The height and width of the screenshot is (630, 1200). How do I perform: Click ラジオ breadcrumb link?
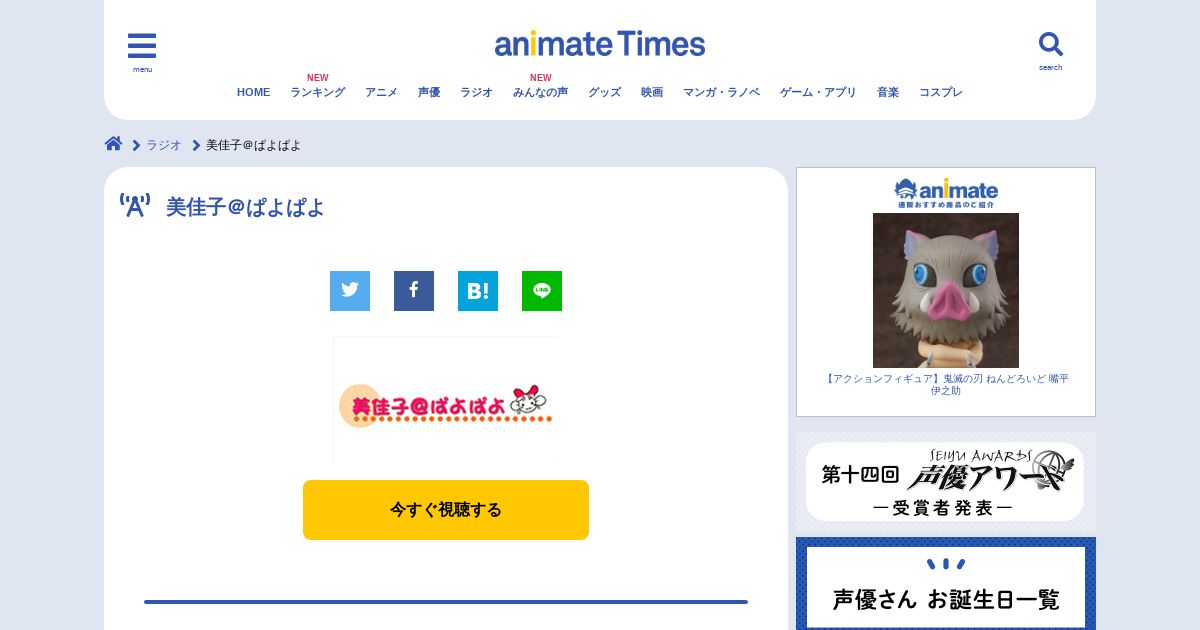pos(164,145)
